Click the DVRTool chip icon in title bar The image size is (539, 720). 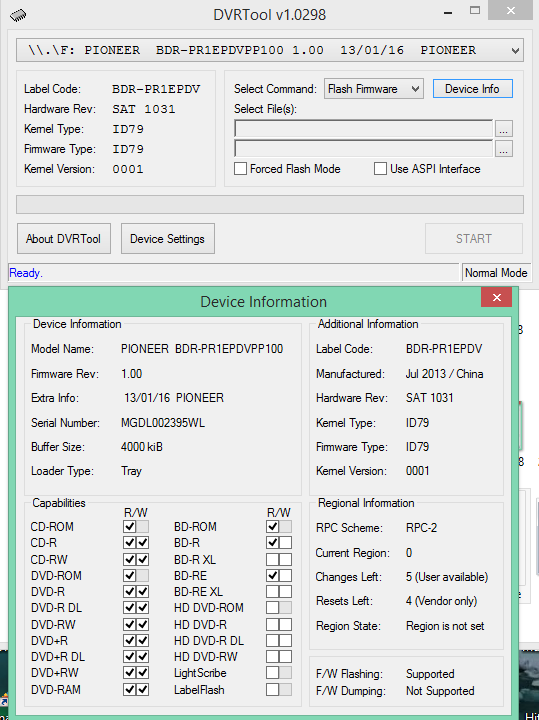[x=18, y=15]
